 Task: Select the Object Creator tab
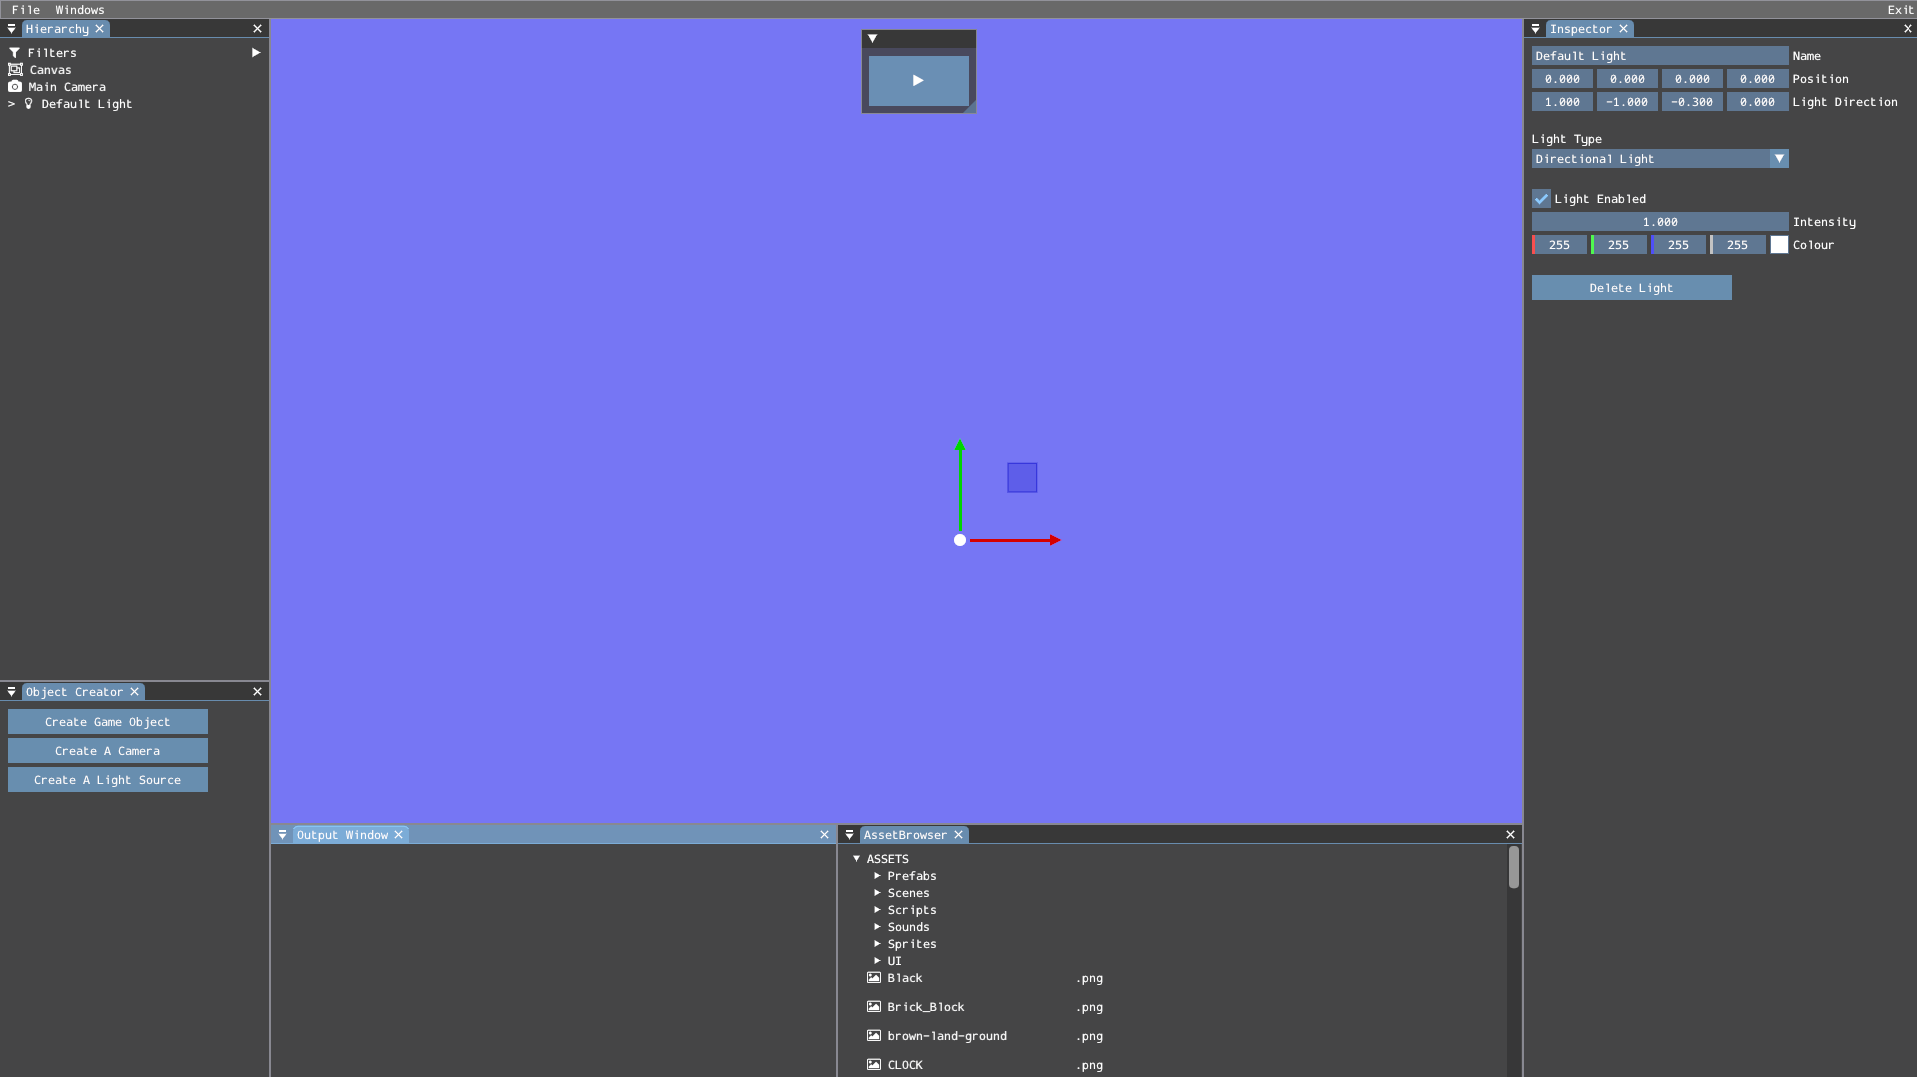click(x=74, y=691)
